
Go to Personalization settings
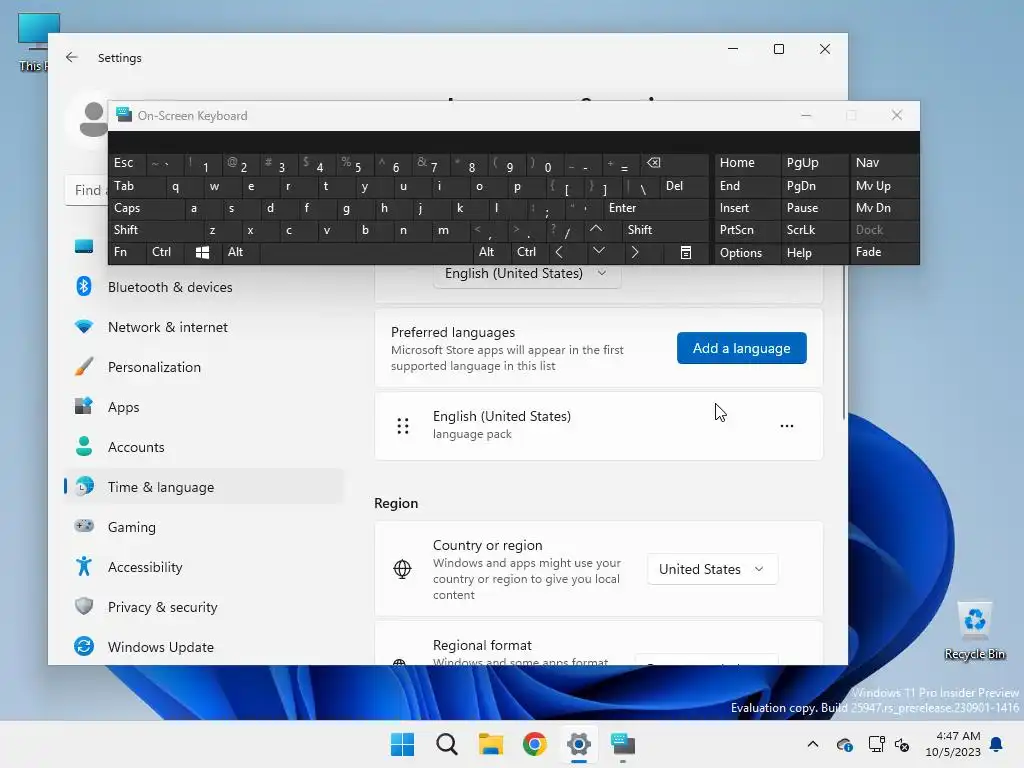point(204,367)
